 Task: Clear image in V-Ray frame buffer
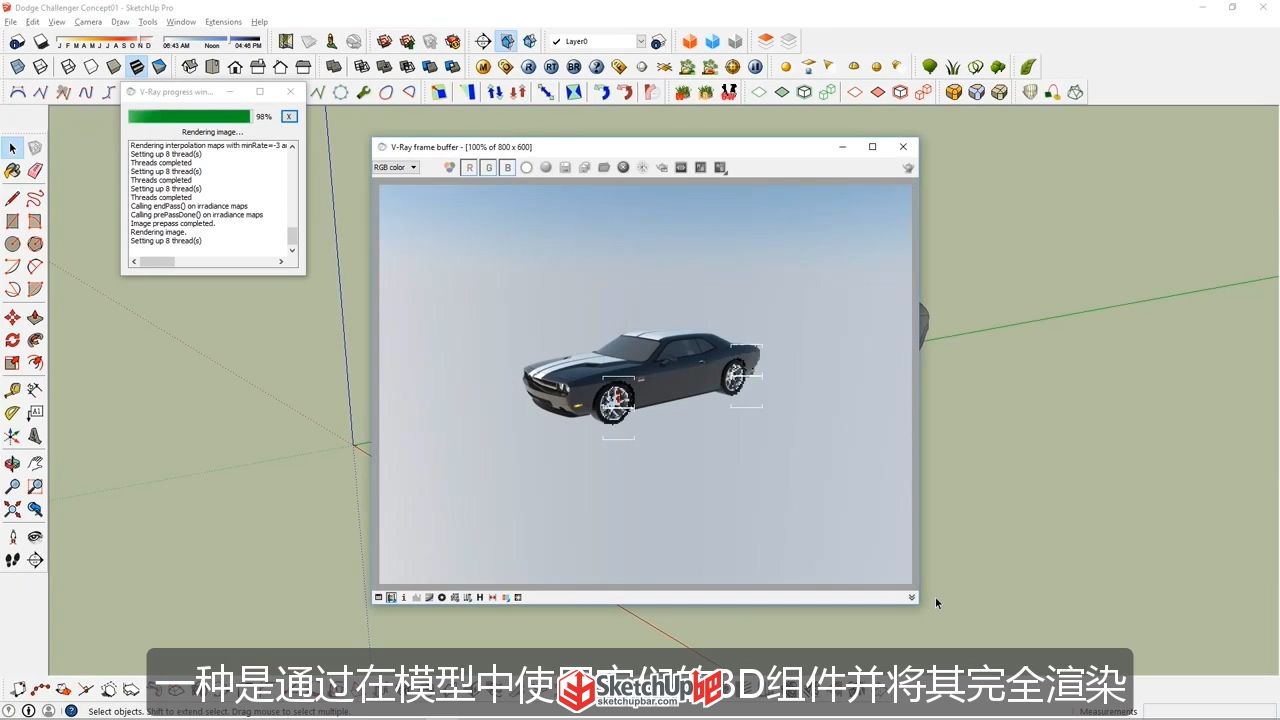tap(623, 168)
